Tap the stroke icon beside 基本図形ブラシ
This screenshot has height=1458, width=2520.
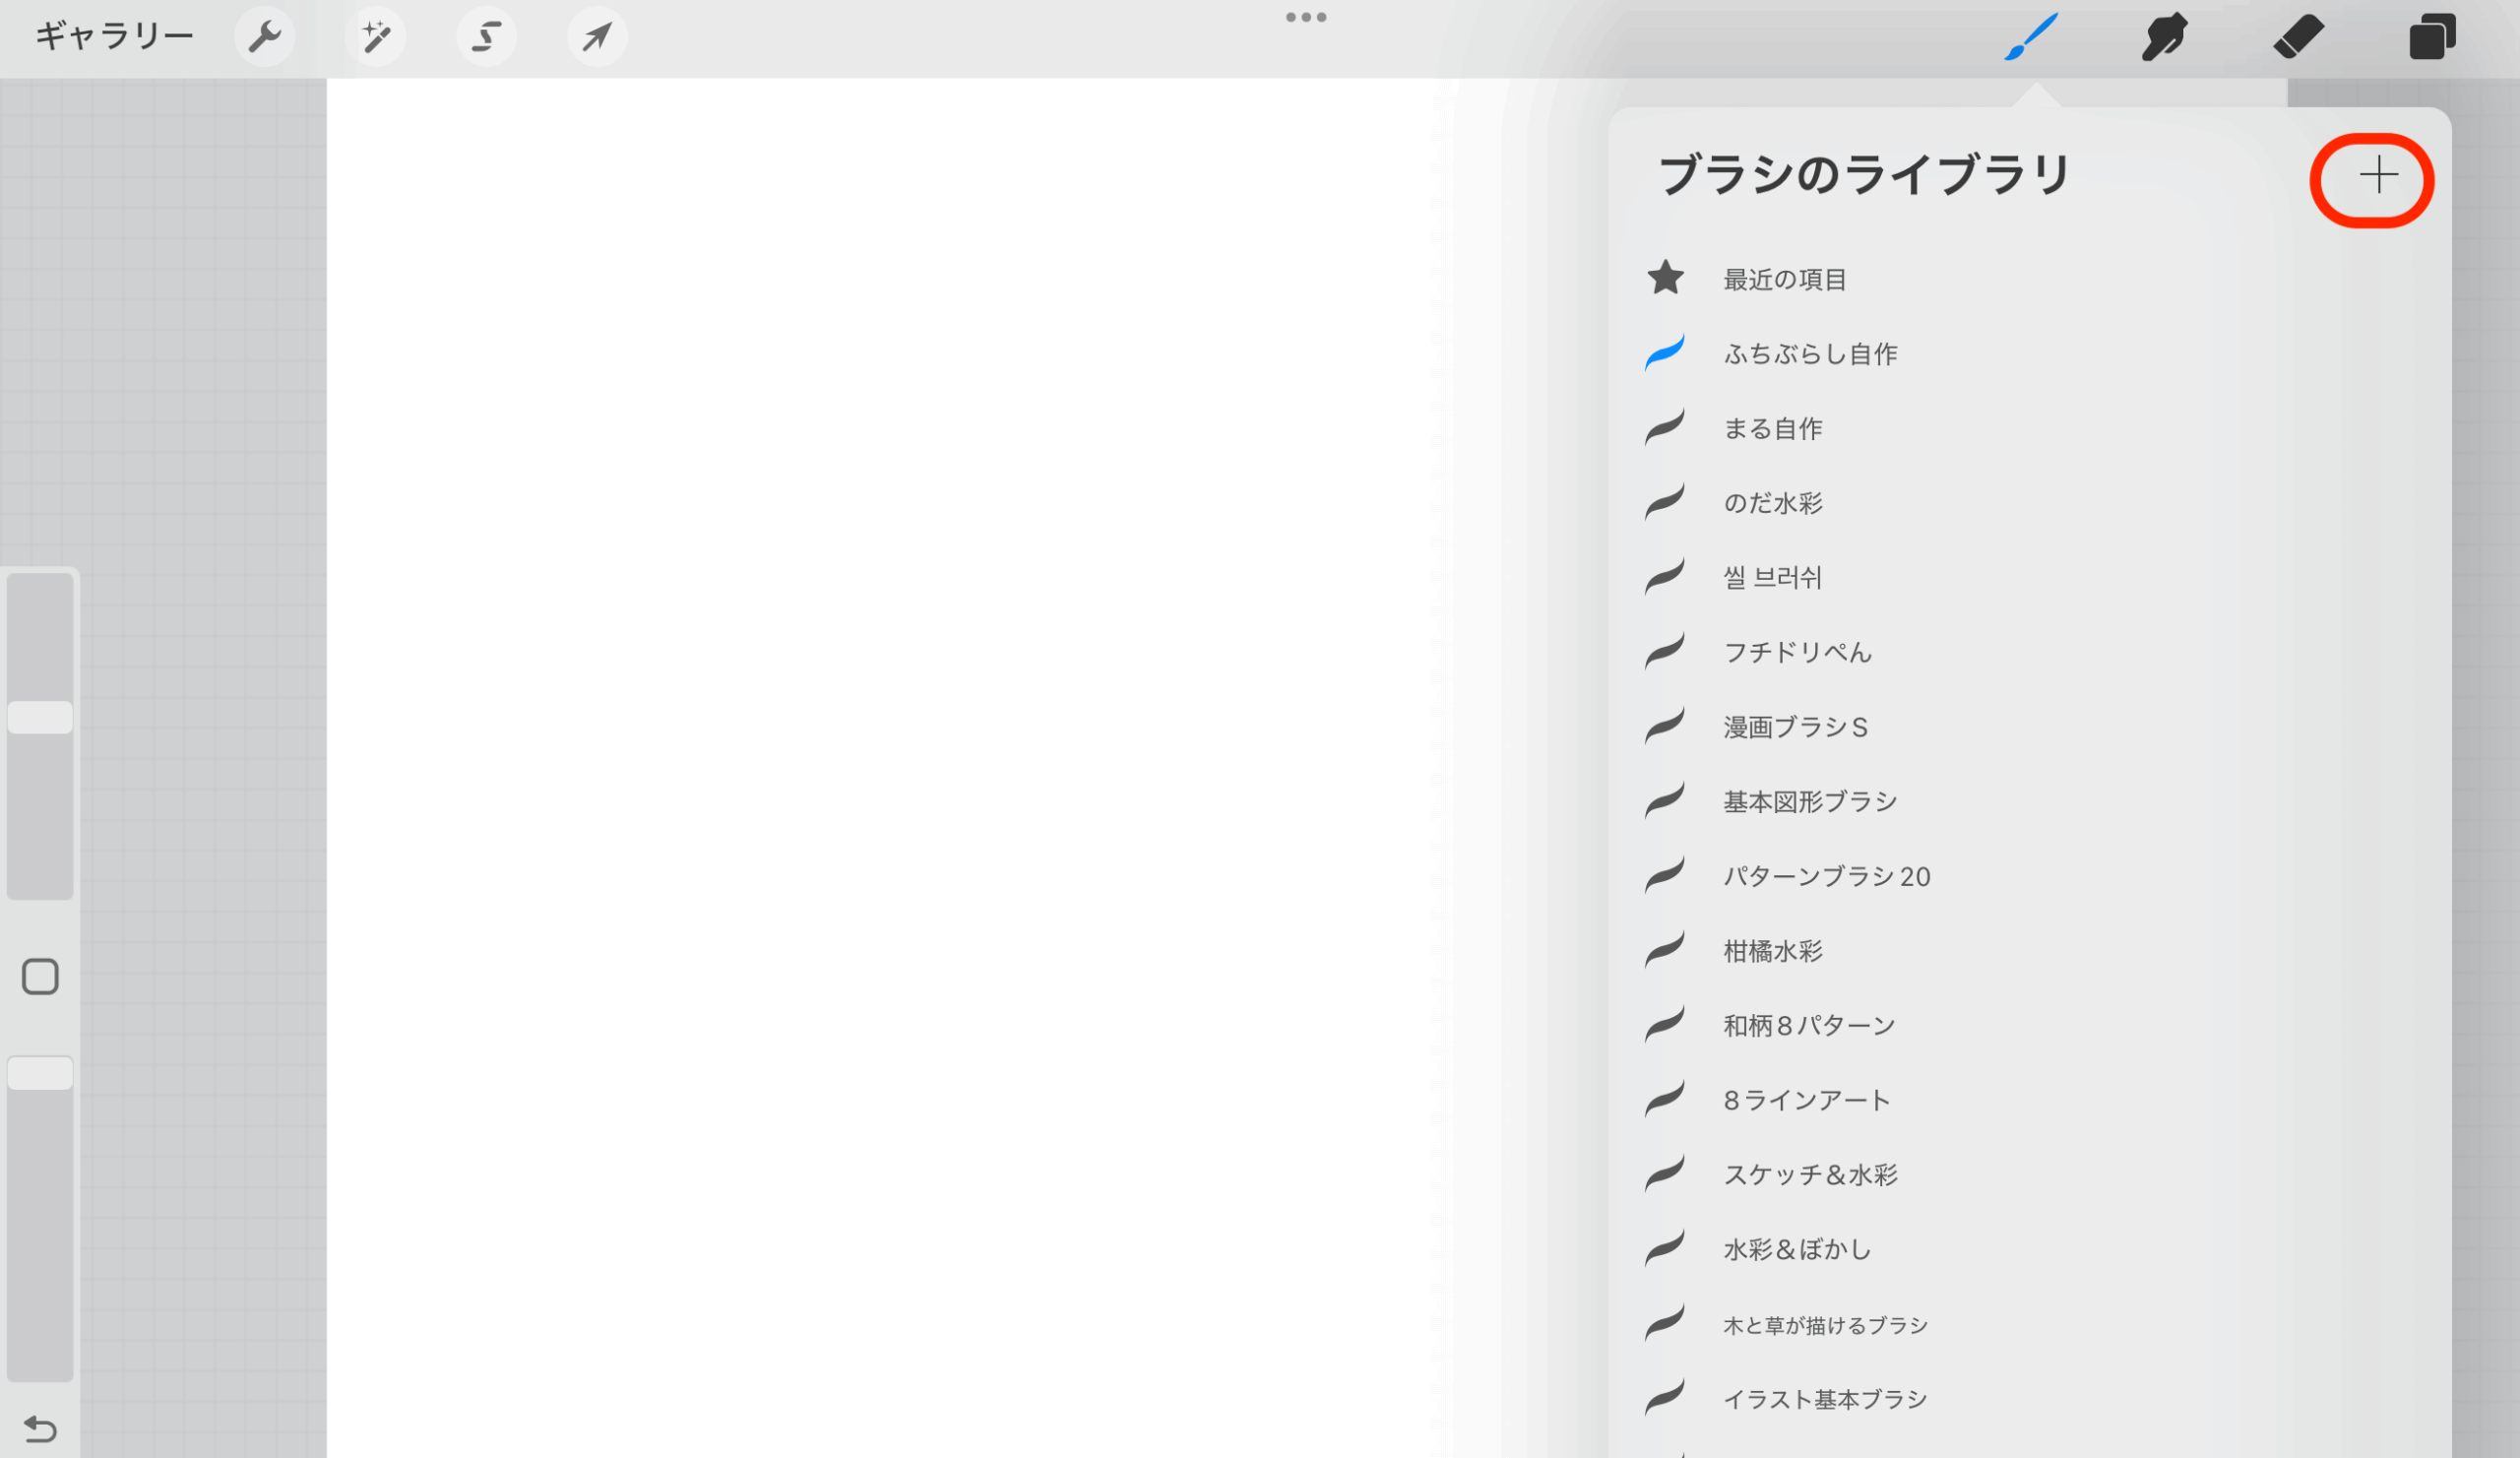click(x=1665, y=801)
